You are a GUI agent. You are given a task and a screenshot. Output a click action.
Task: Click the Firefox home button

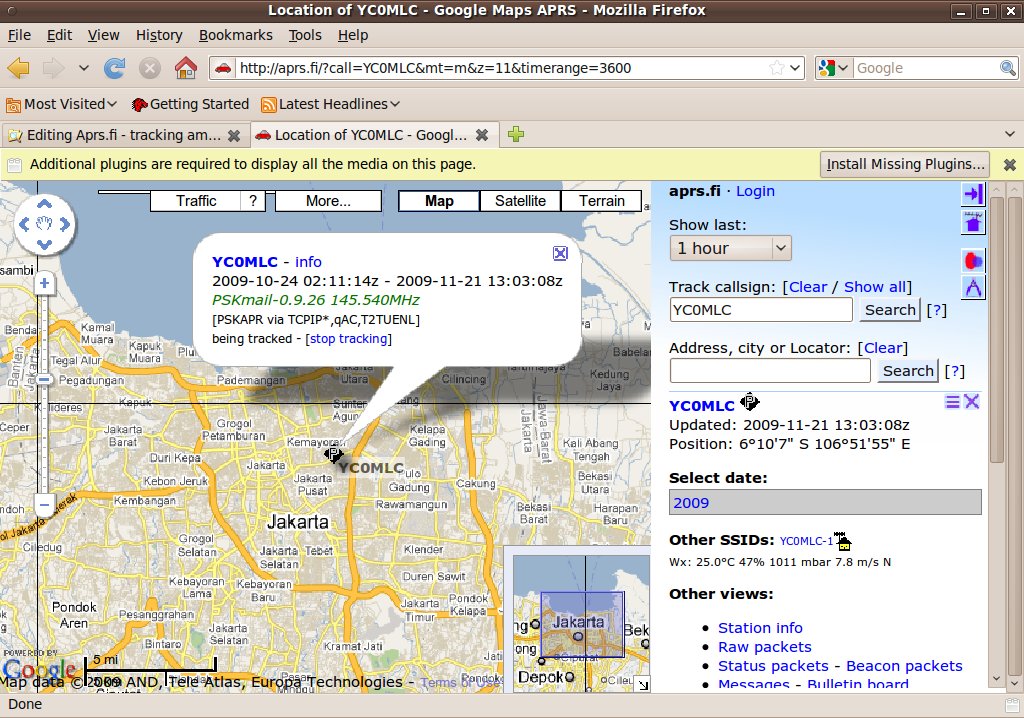185,68
